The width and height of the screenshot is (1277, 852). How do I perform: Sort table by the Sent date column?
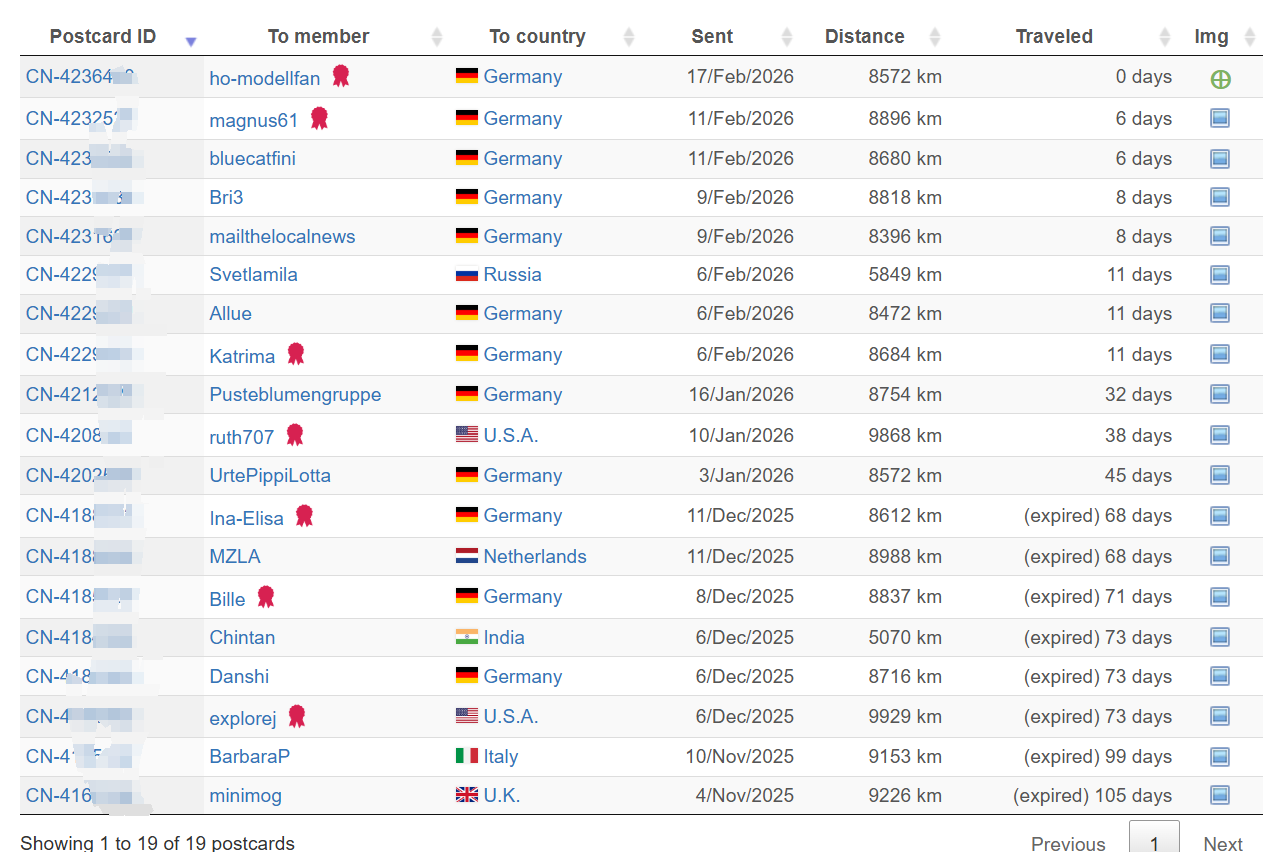712,37
